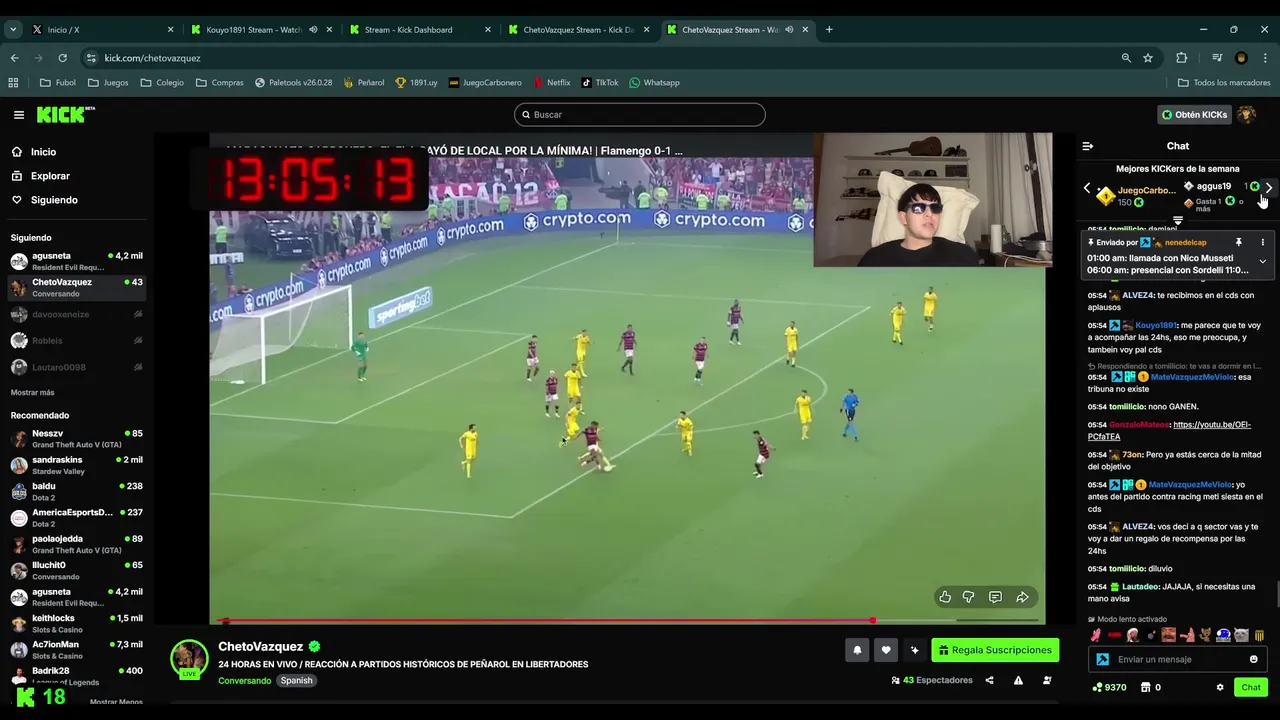
Task: Click Obtén KICKs button
Action: (1194, 115)
